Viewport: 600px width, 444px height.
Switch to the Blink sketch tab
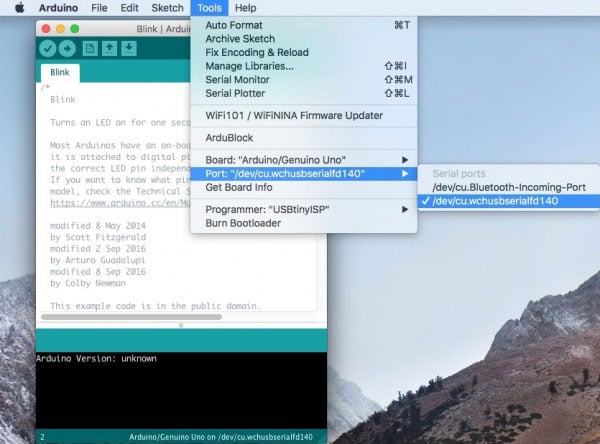(60, 72)
